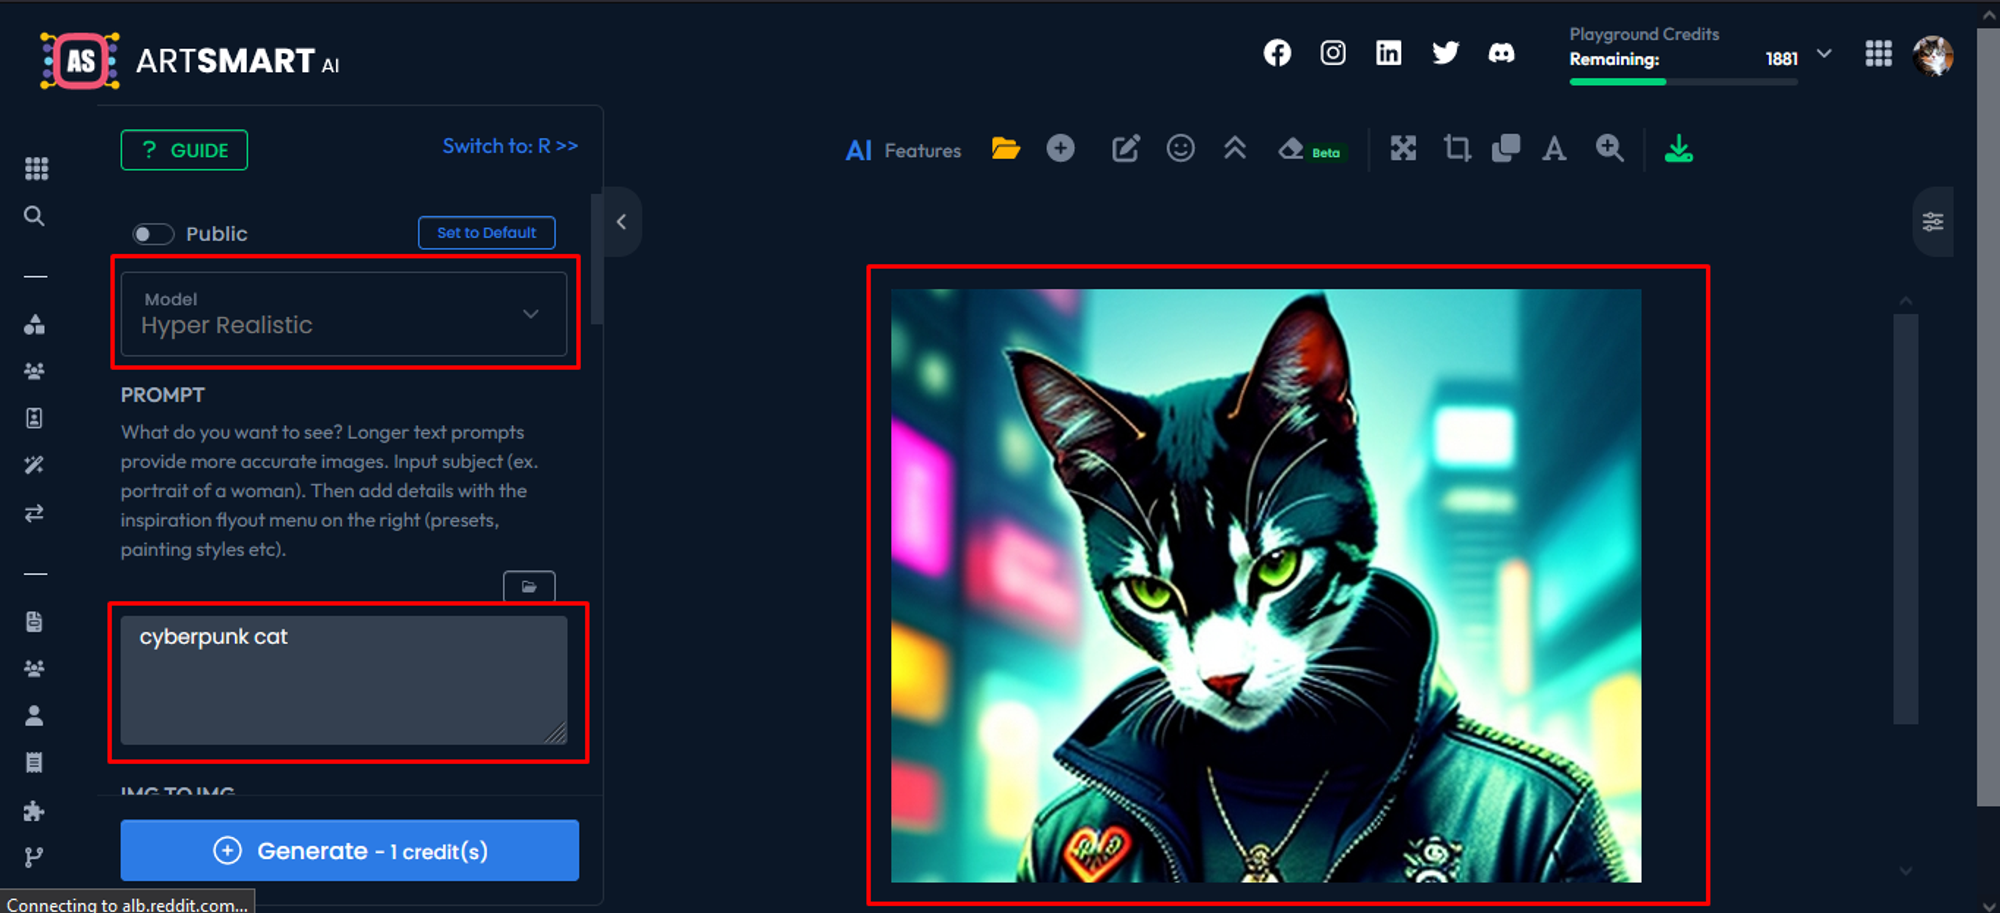Open the sidebar puzzle piece icon

(x=34, y=810)
